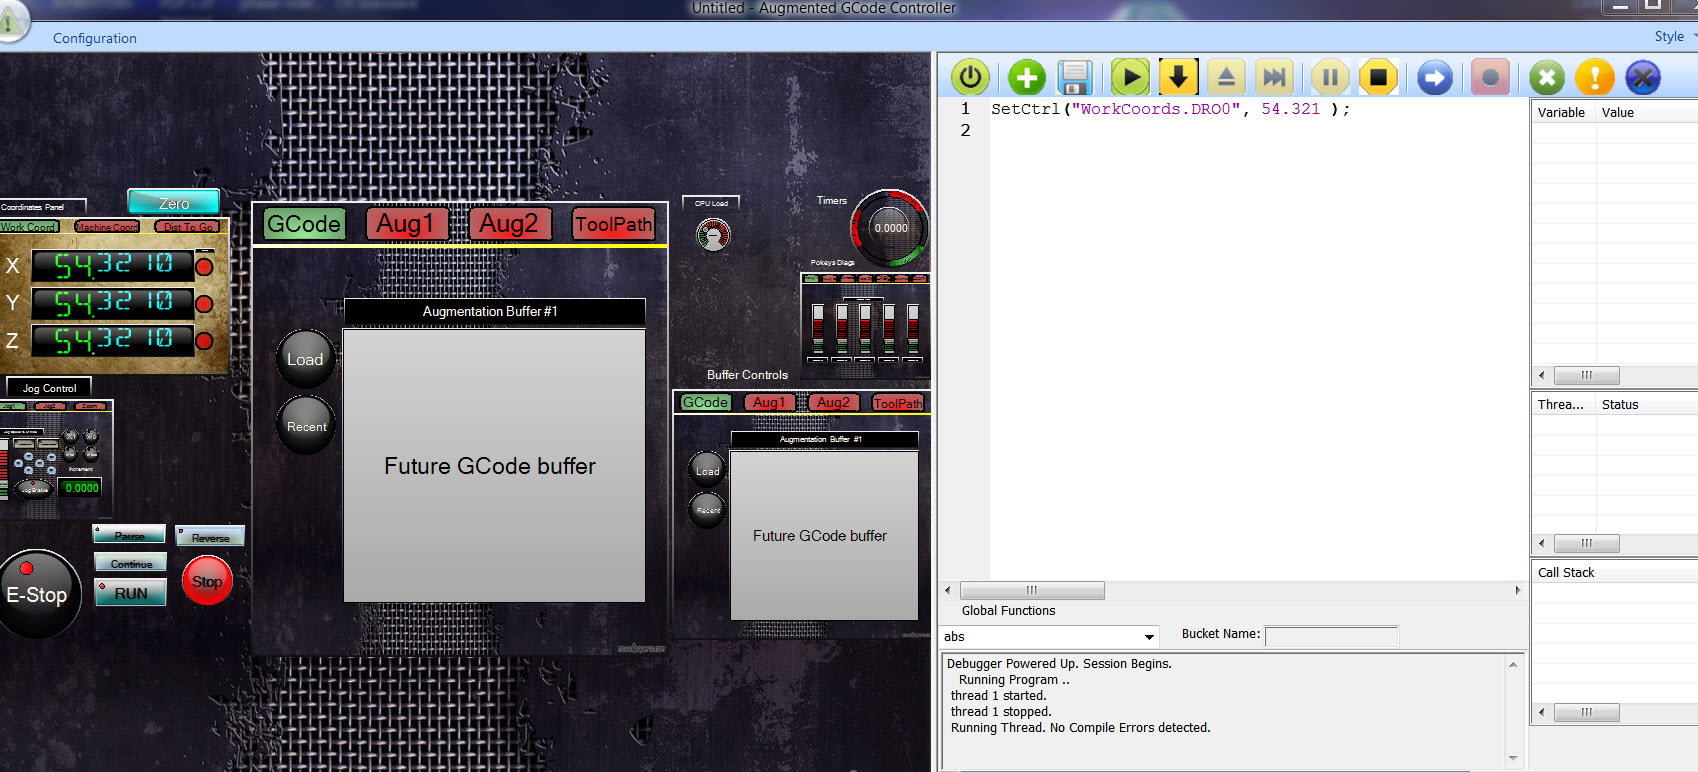This screenshot has height=772, width=1698.
Task: Open the Configuration menu
Action: 95,38
